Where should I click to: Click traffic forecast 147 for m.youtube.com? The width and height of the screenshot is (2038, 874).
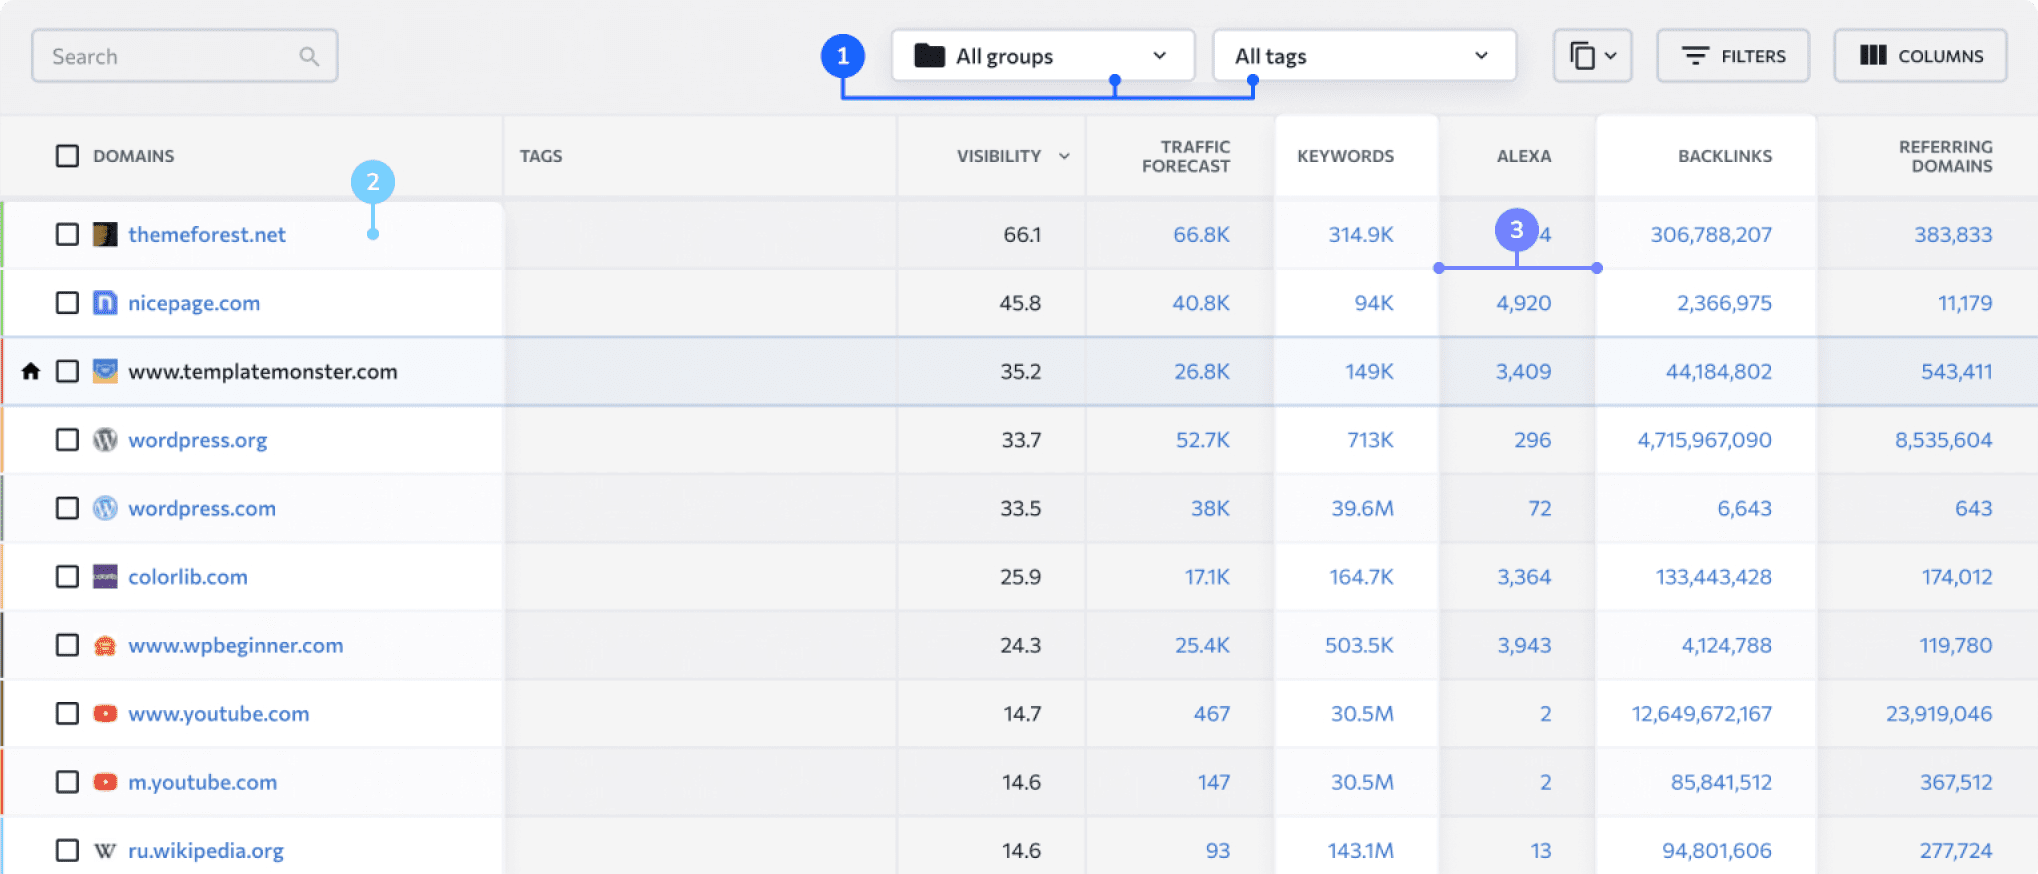click(1214, 782)
